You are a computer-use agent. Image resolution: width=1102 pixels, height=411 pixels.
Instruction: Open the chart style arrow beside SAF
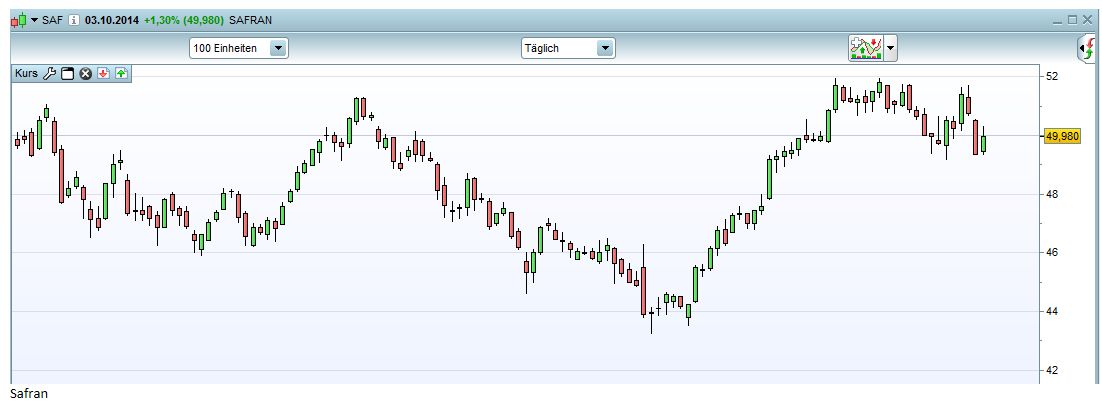pos(35,20)
